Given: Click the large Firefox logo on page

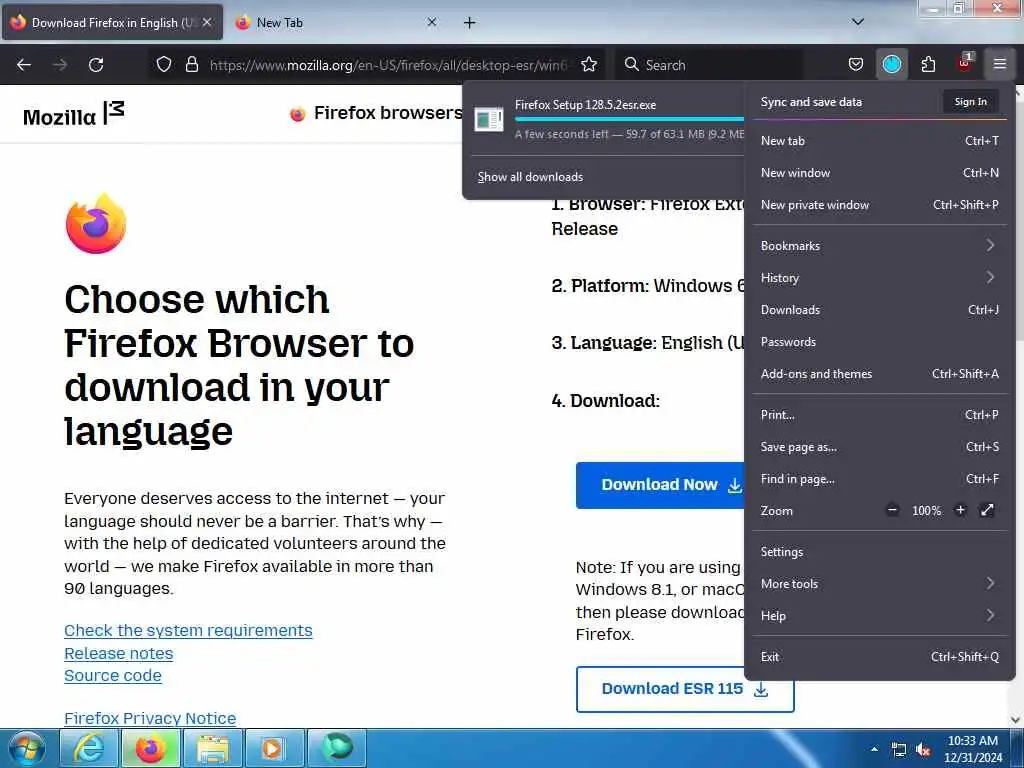Looking at the screenshot, I should (96, 223).
